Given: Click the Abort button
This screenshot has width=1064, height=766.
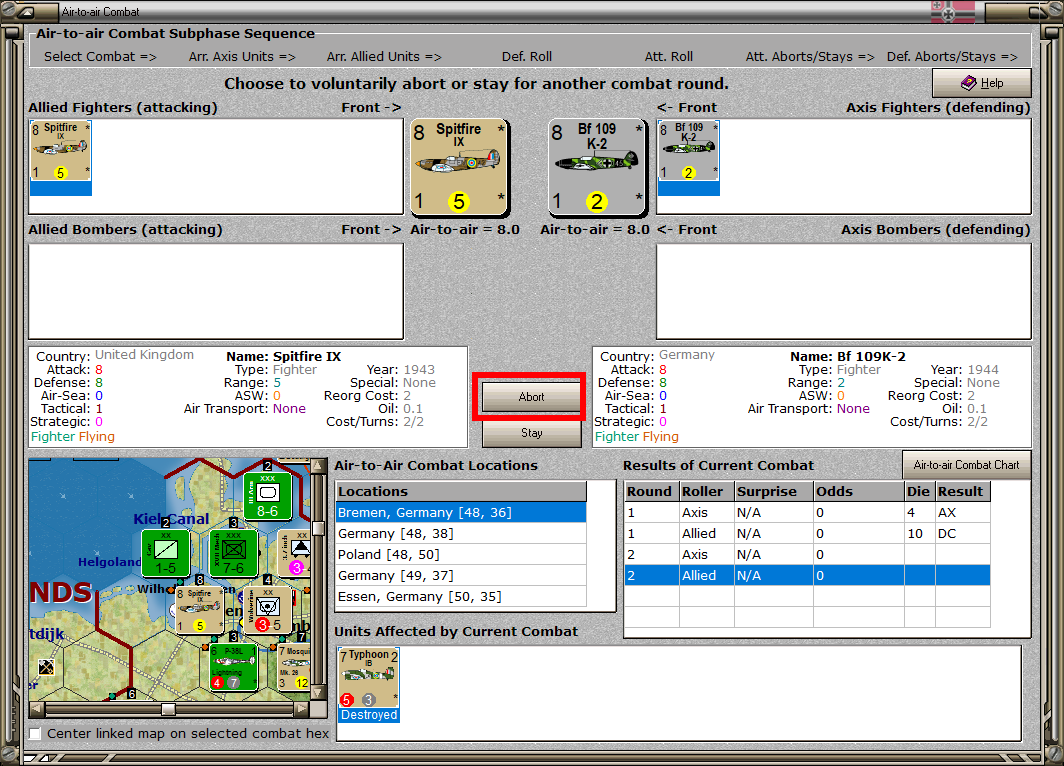Looking at the screenshot, I should point(531,397).
